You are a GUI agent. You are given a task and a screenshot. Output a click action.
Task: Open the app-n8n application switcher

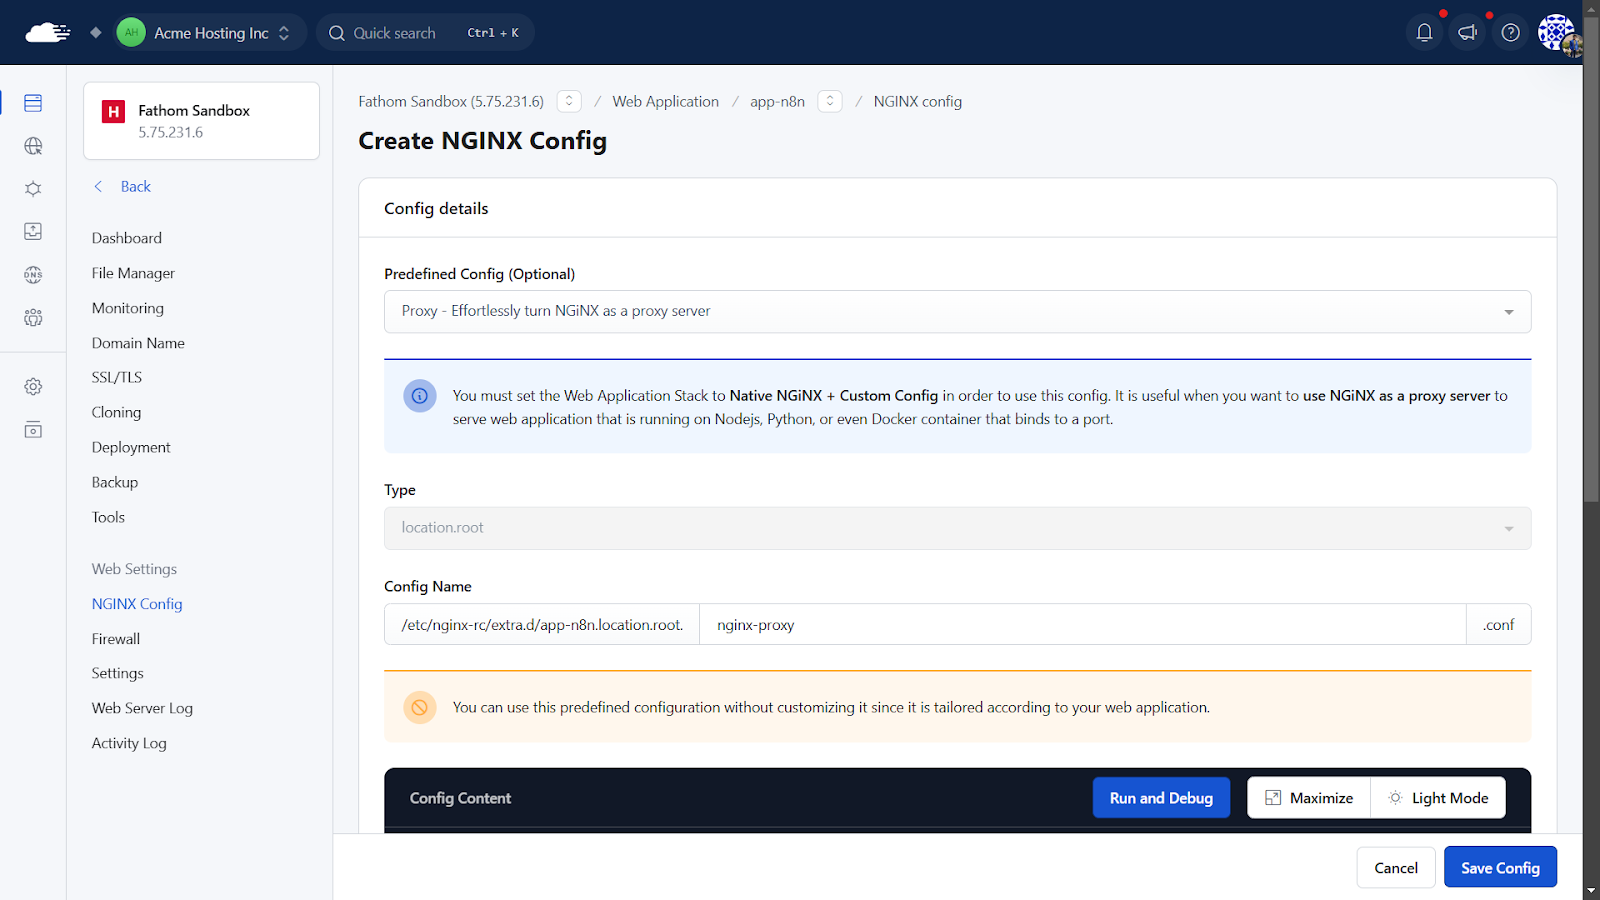tap(829, 102)
